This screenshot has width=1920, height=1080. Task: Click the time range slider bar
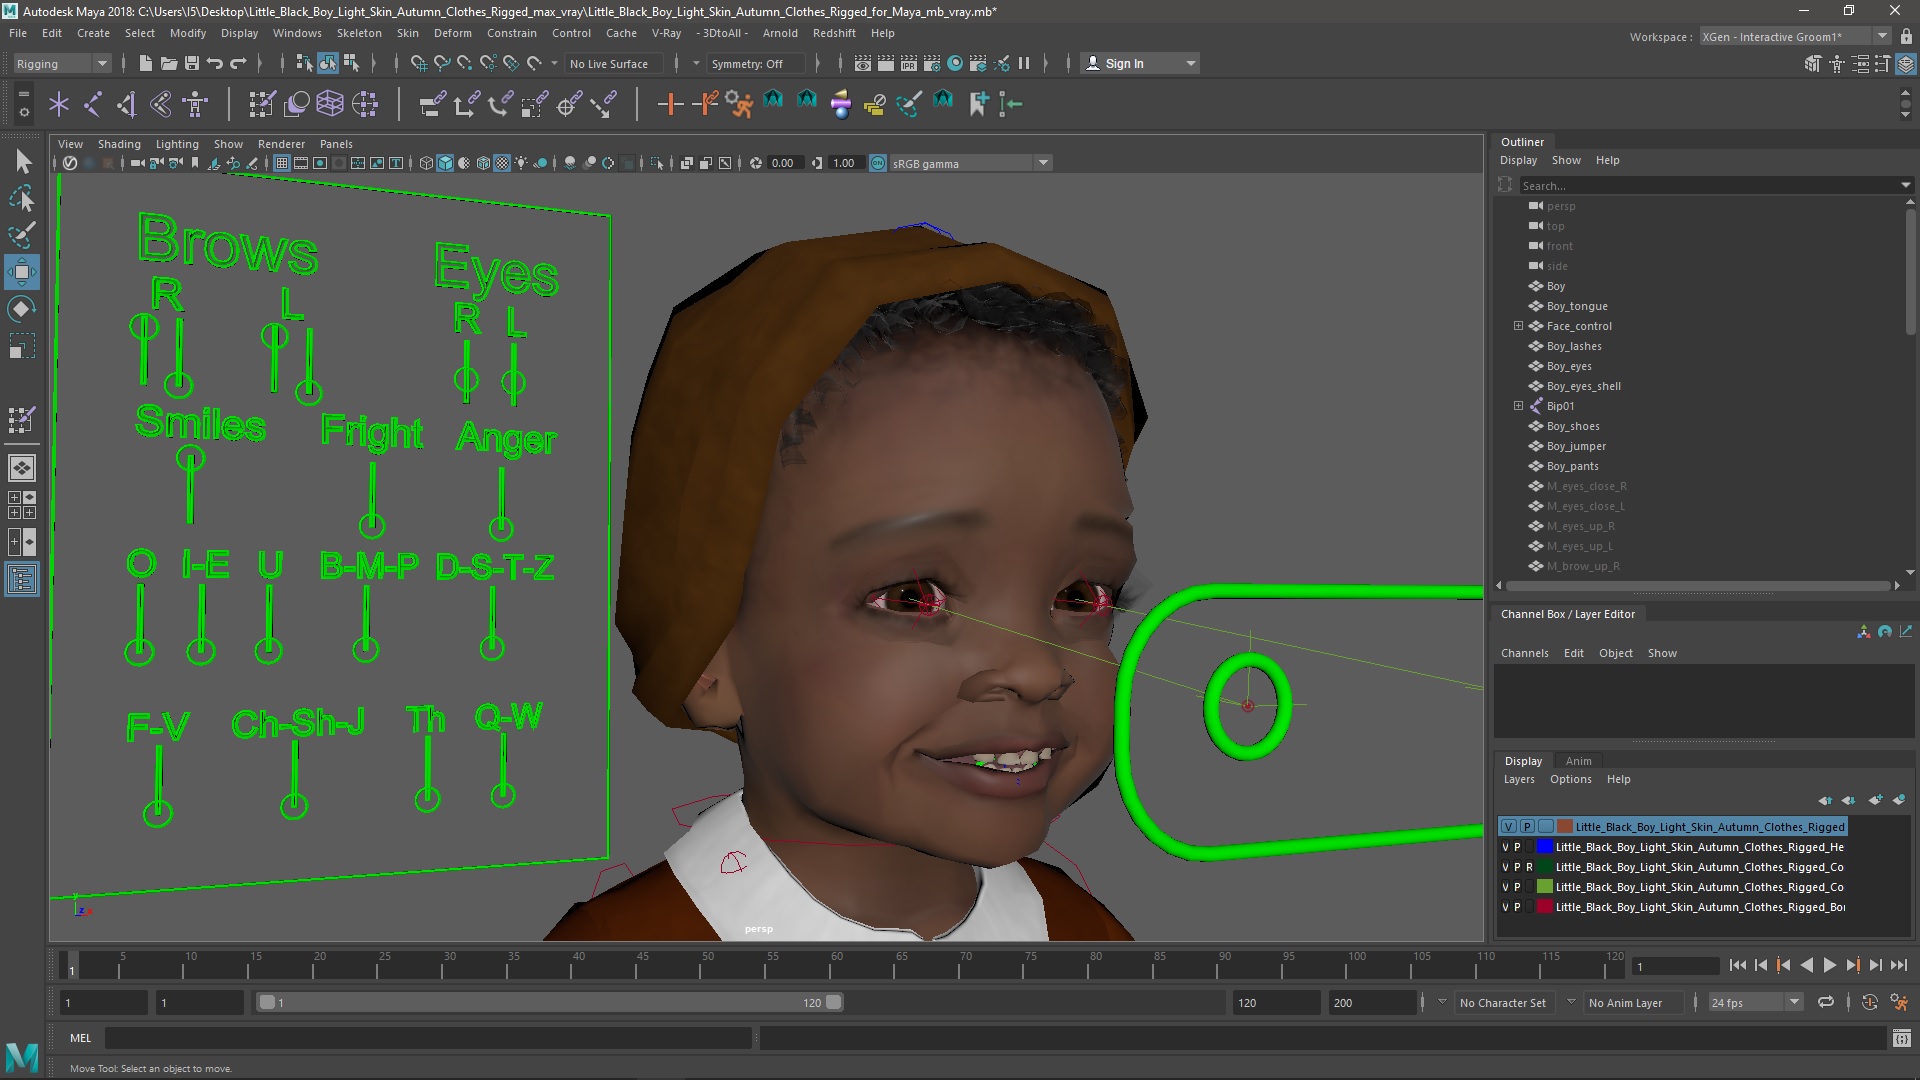tap(550, 1002)
